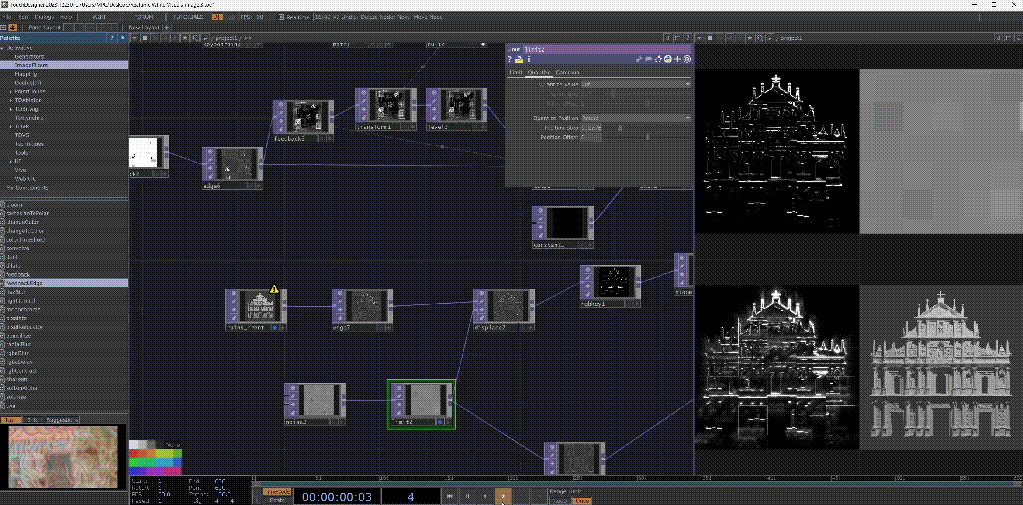Select feedbackEdge in the palette list
Image resolution: width=1023 pixels, height=505 pixels.
[x=30, y=283]
